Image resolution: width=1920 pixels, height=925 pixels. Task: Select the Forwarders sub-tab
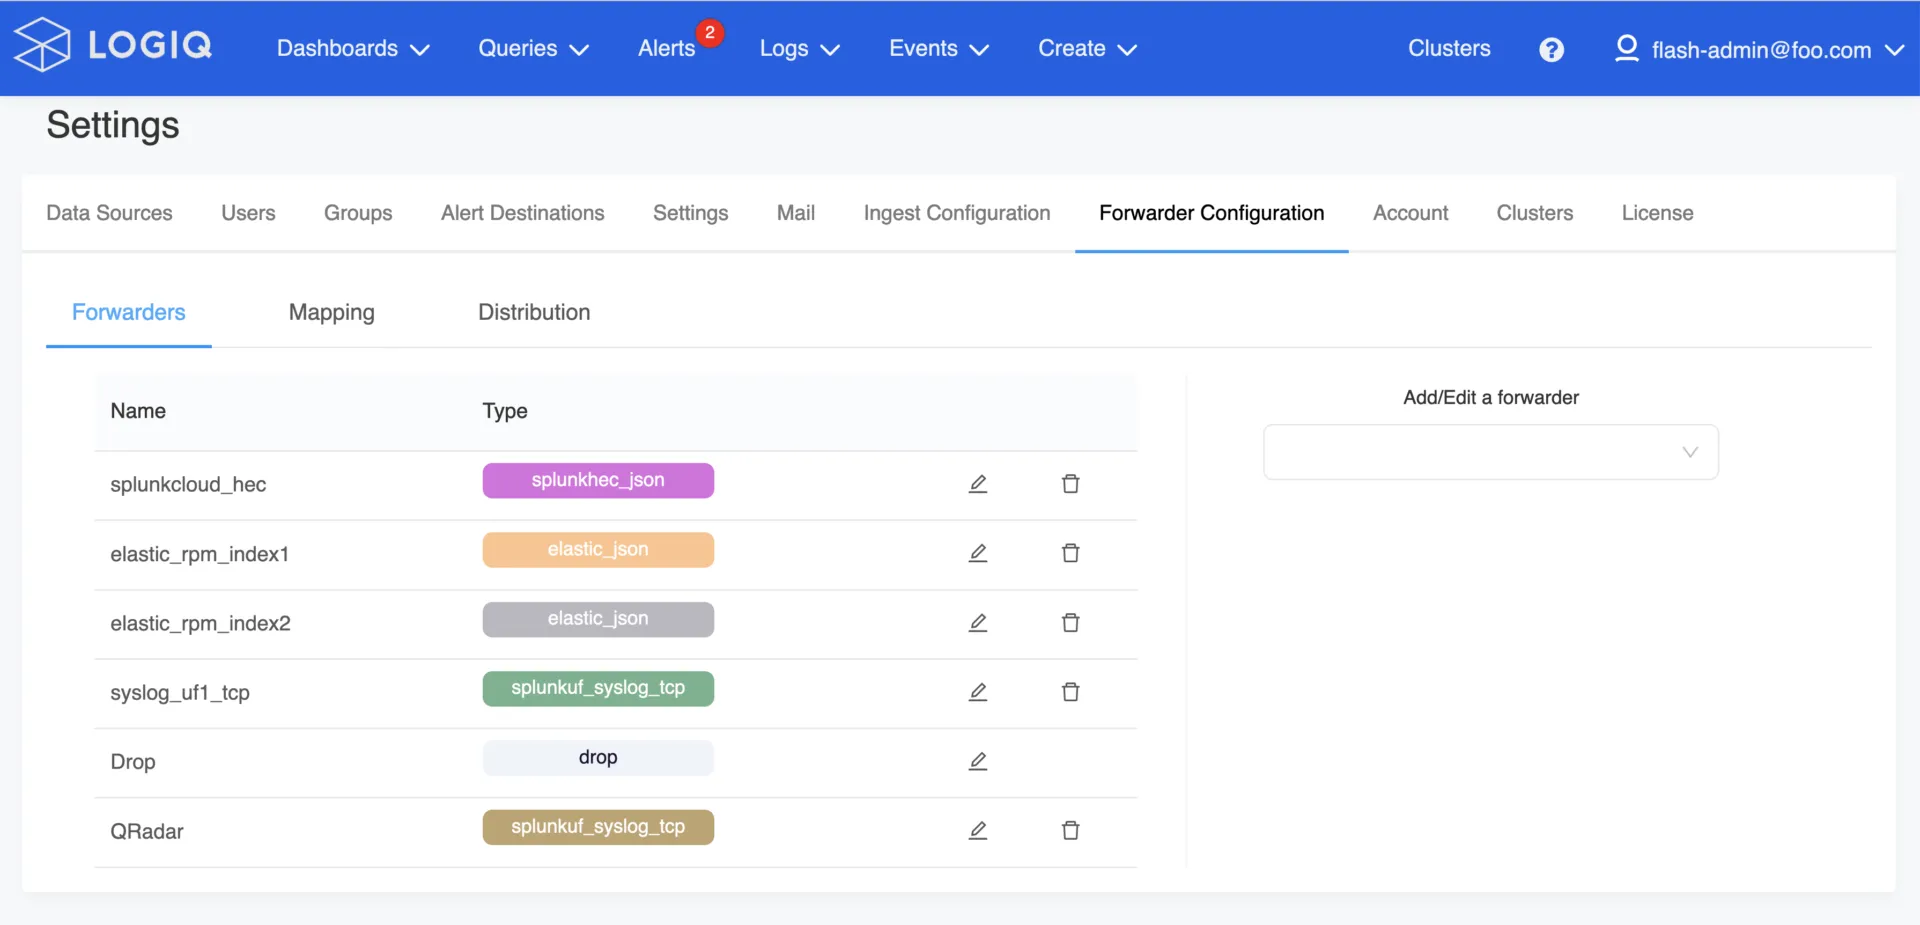[x=128, y=312]
